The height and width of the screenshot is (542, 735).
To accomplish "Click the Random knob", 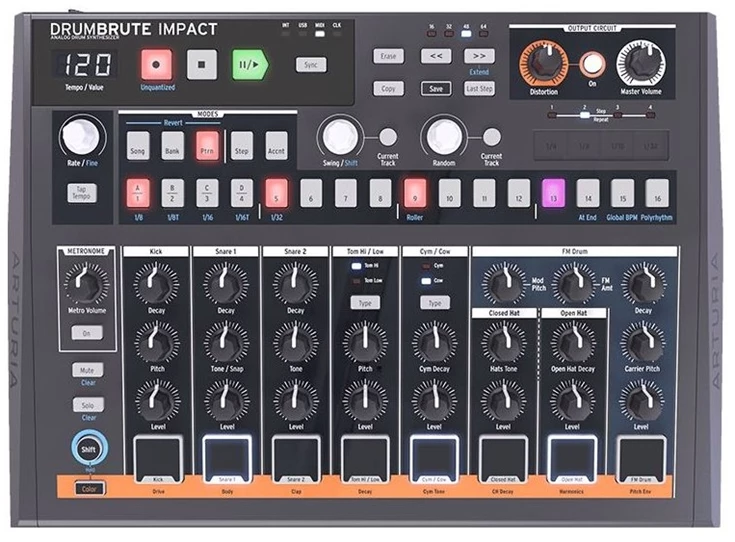I will coord(444,136).
